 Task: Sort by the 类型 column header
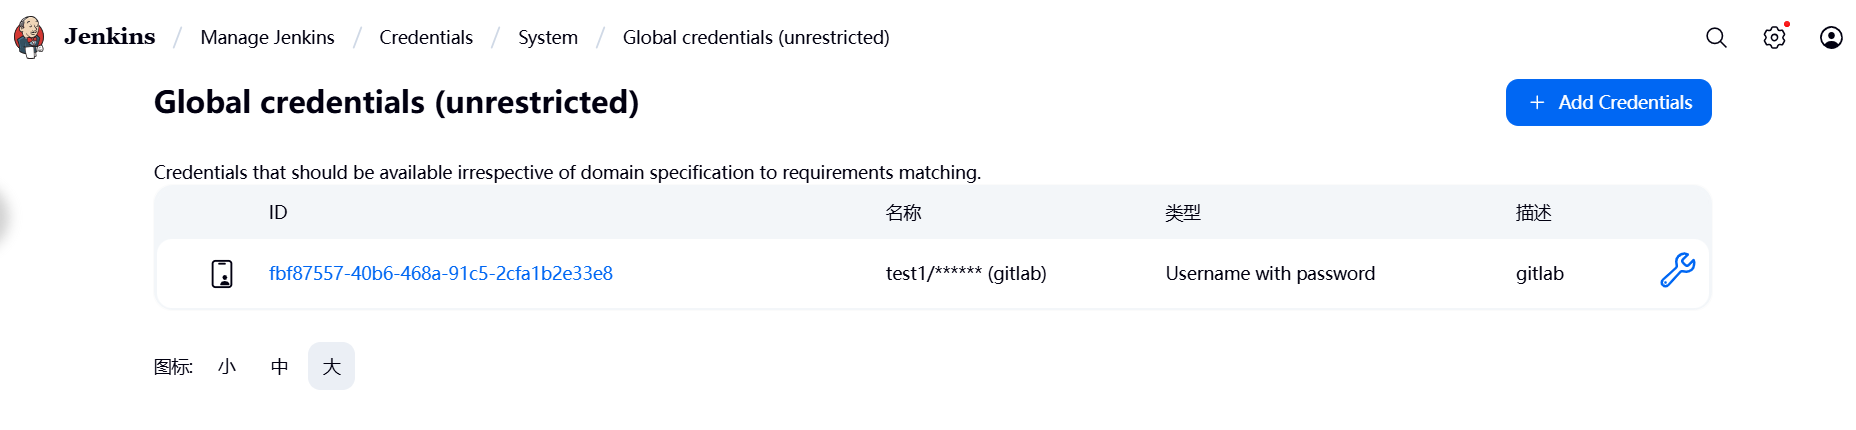(x=1182, y=213)
